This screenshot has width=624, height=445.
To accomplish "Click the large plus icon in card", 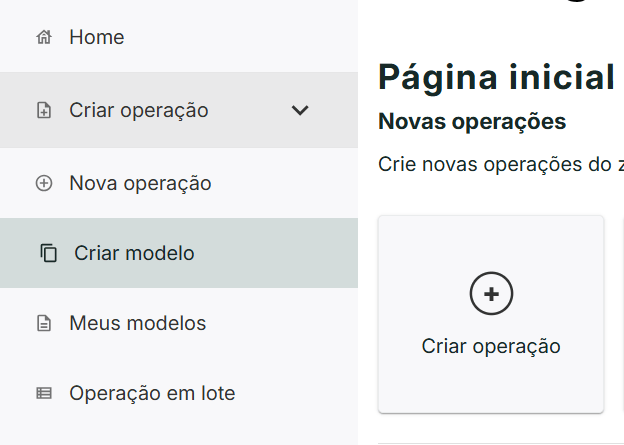I will click(491, 293).
